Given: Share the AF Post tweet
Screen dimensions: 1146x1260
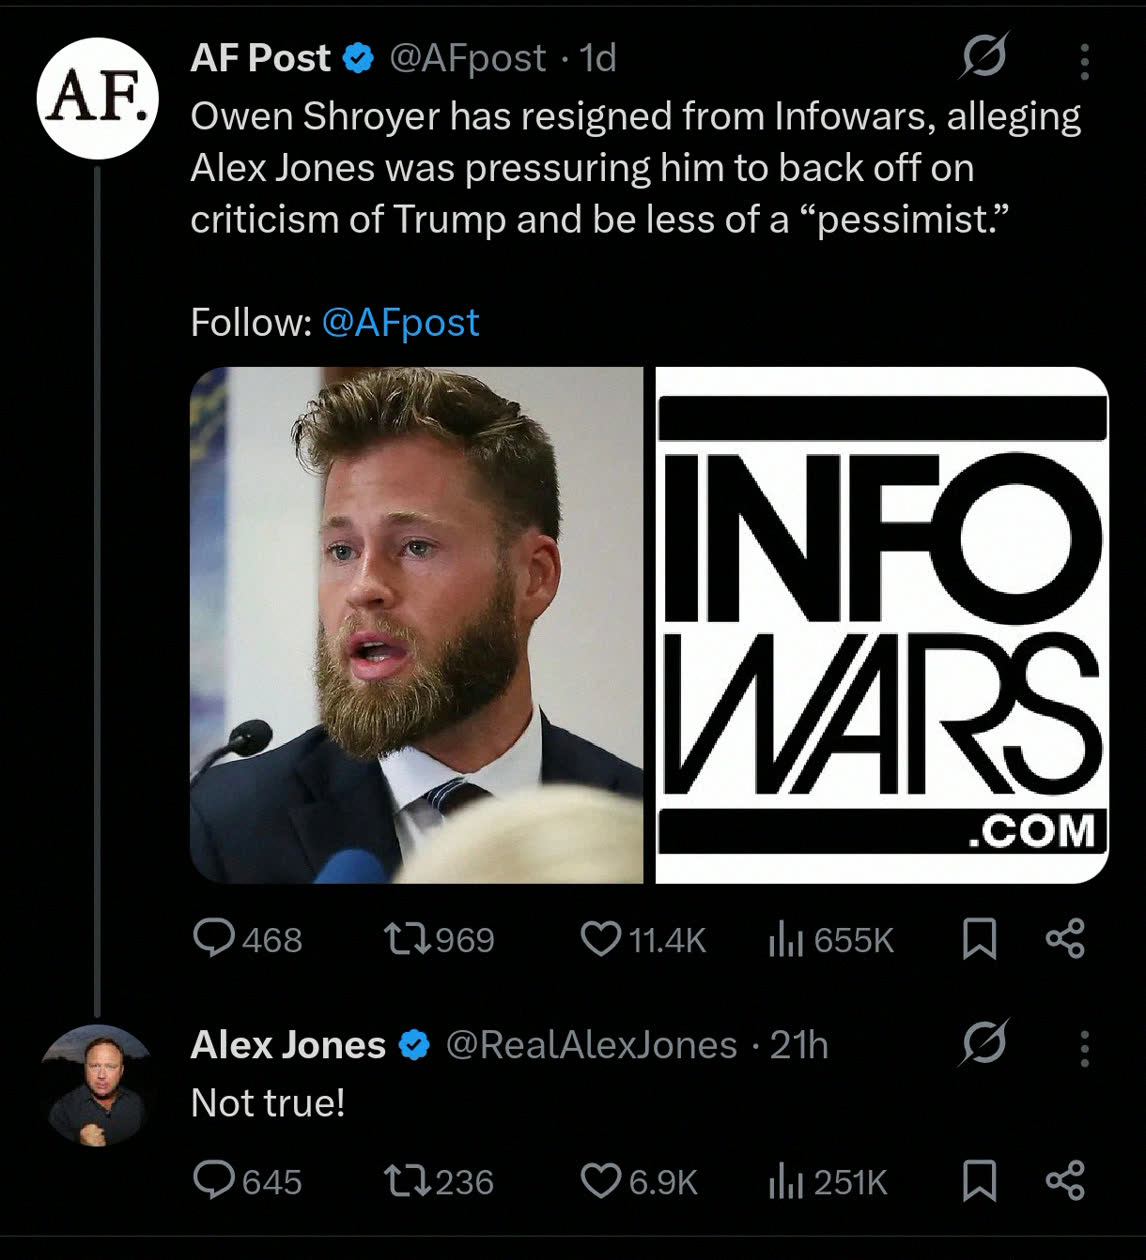Looking at the screenshot, I should tap(1065, 939).
